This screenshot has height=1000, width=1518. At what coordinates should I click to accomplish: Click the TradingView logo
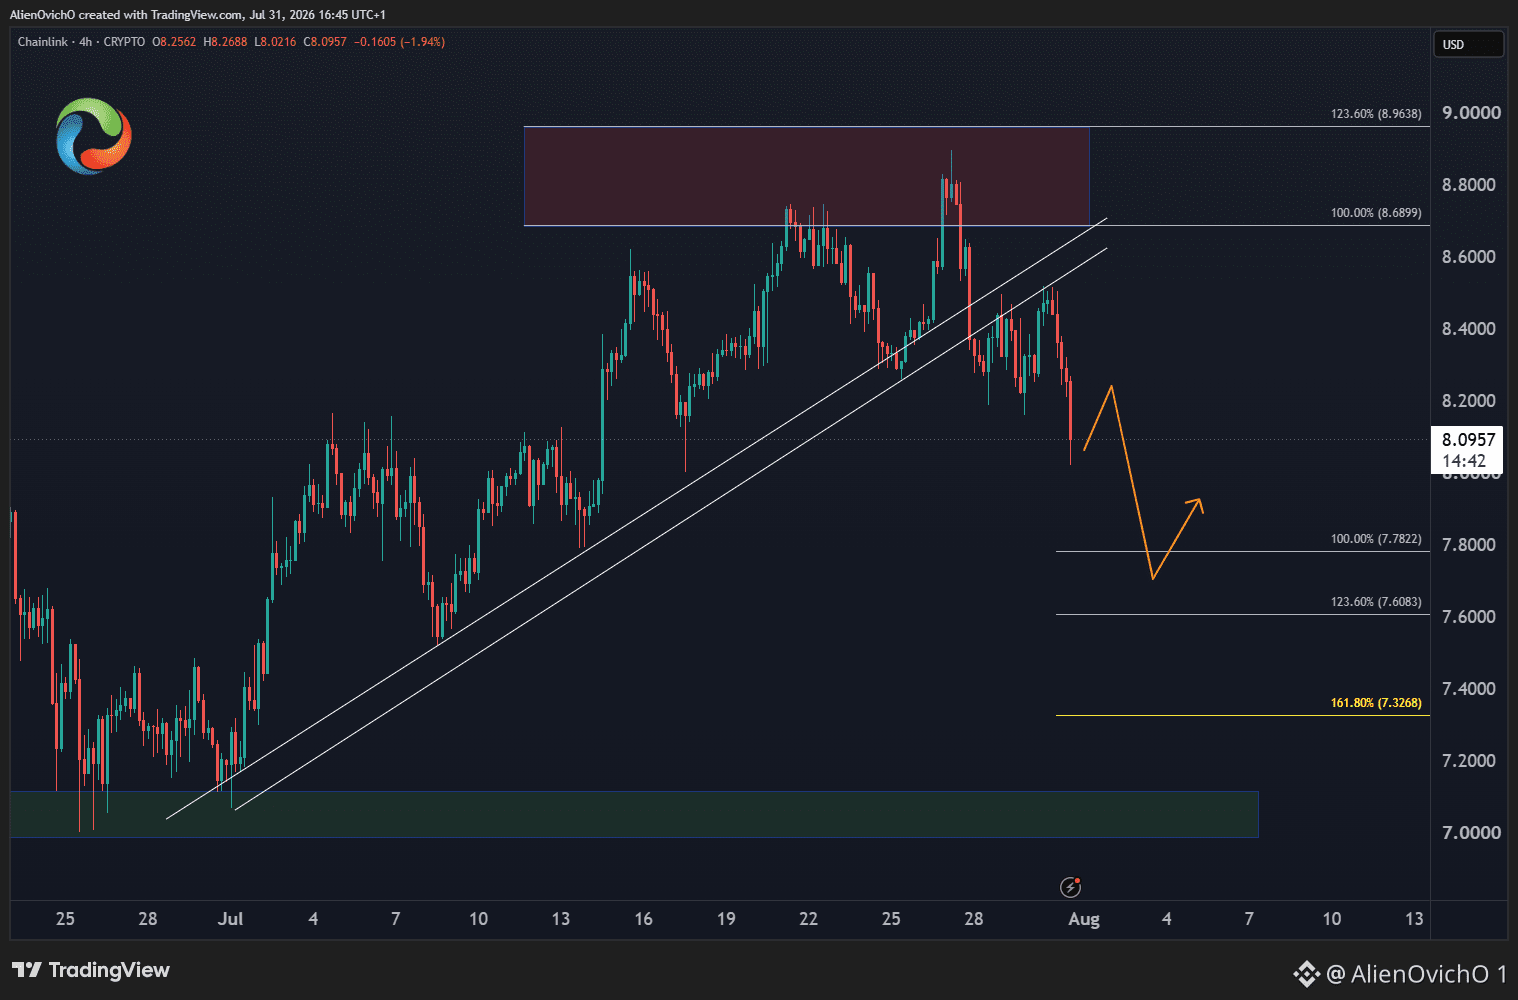click(91, 970)
